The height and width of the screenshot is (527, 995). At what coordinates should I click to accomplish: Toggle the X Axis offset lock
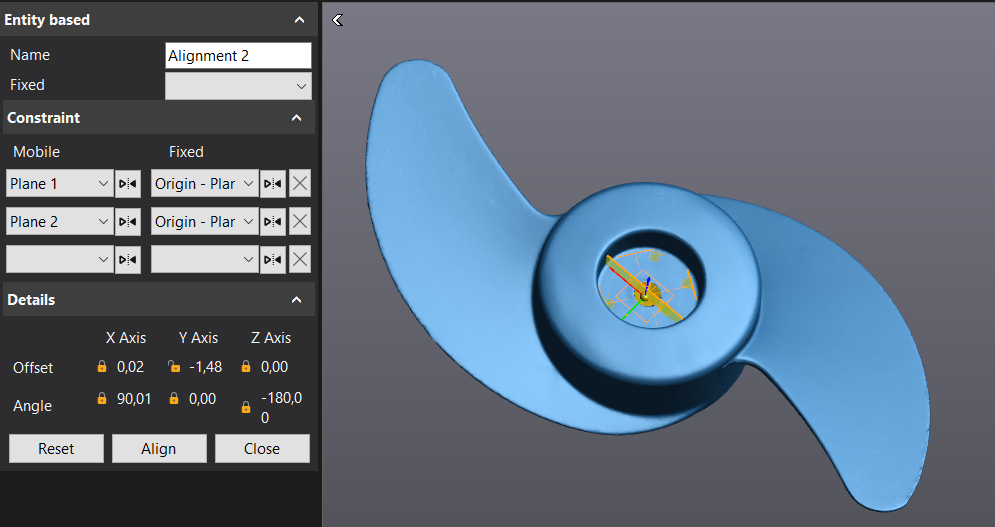pos(101,367)
